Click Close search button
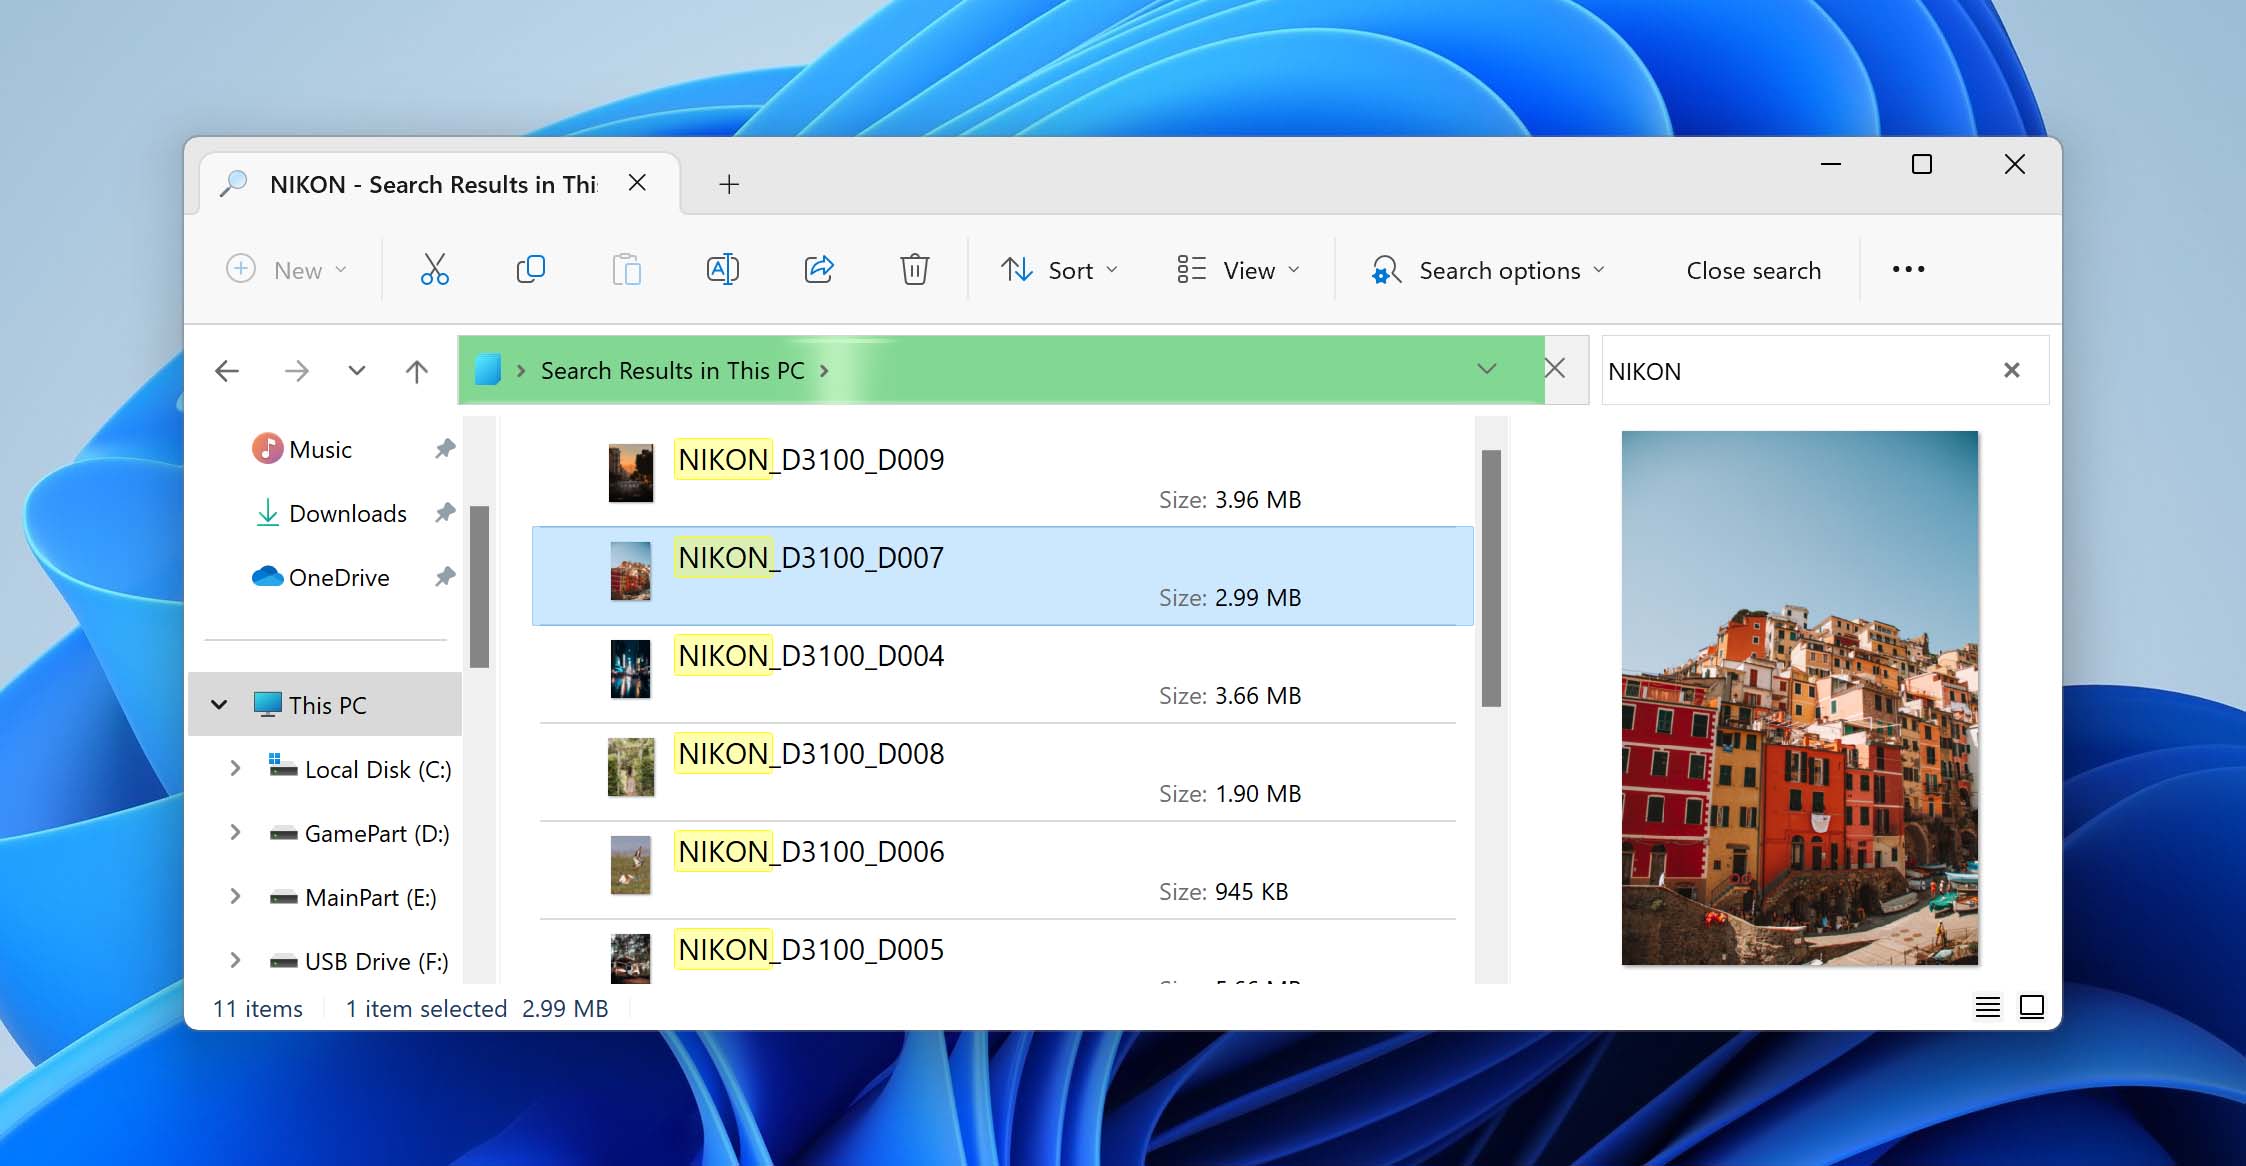The image size is (2246, 1166). pos(1753,270)
